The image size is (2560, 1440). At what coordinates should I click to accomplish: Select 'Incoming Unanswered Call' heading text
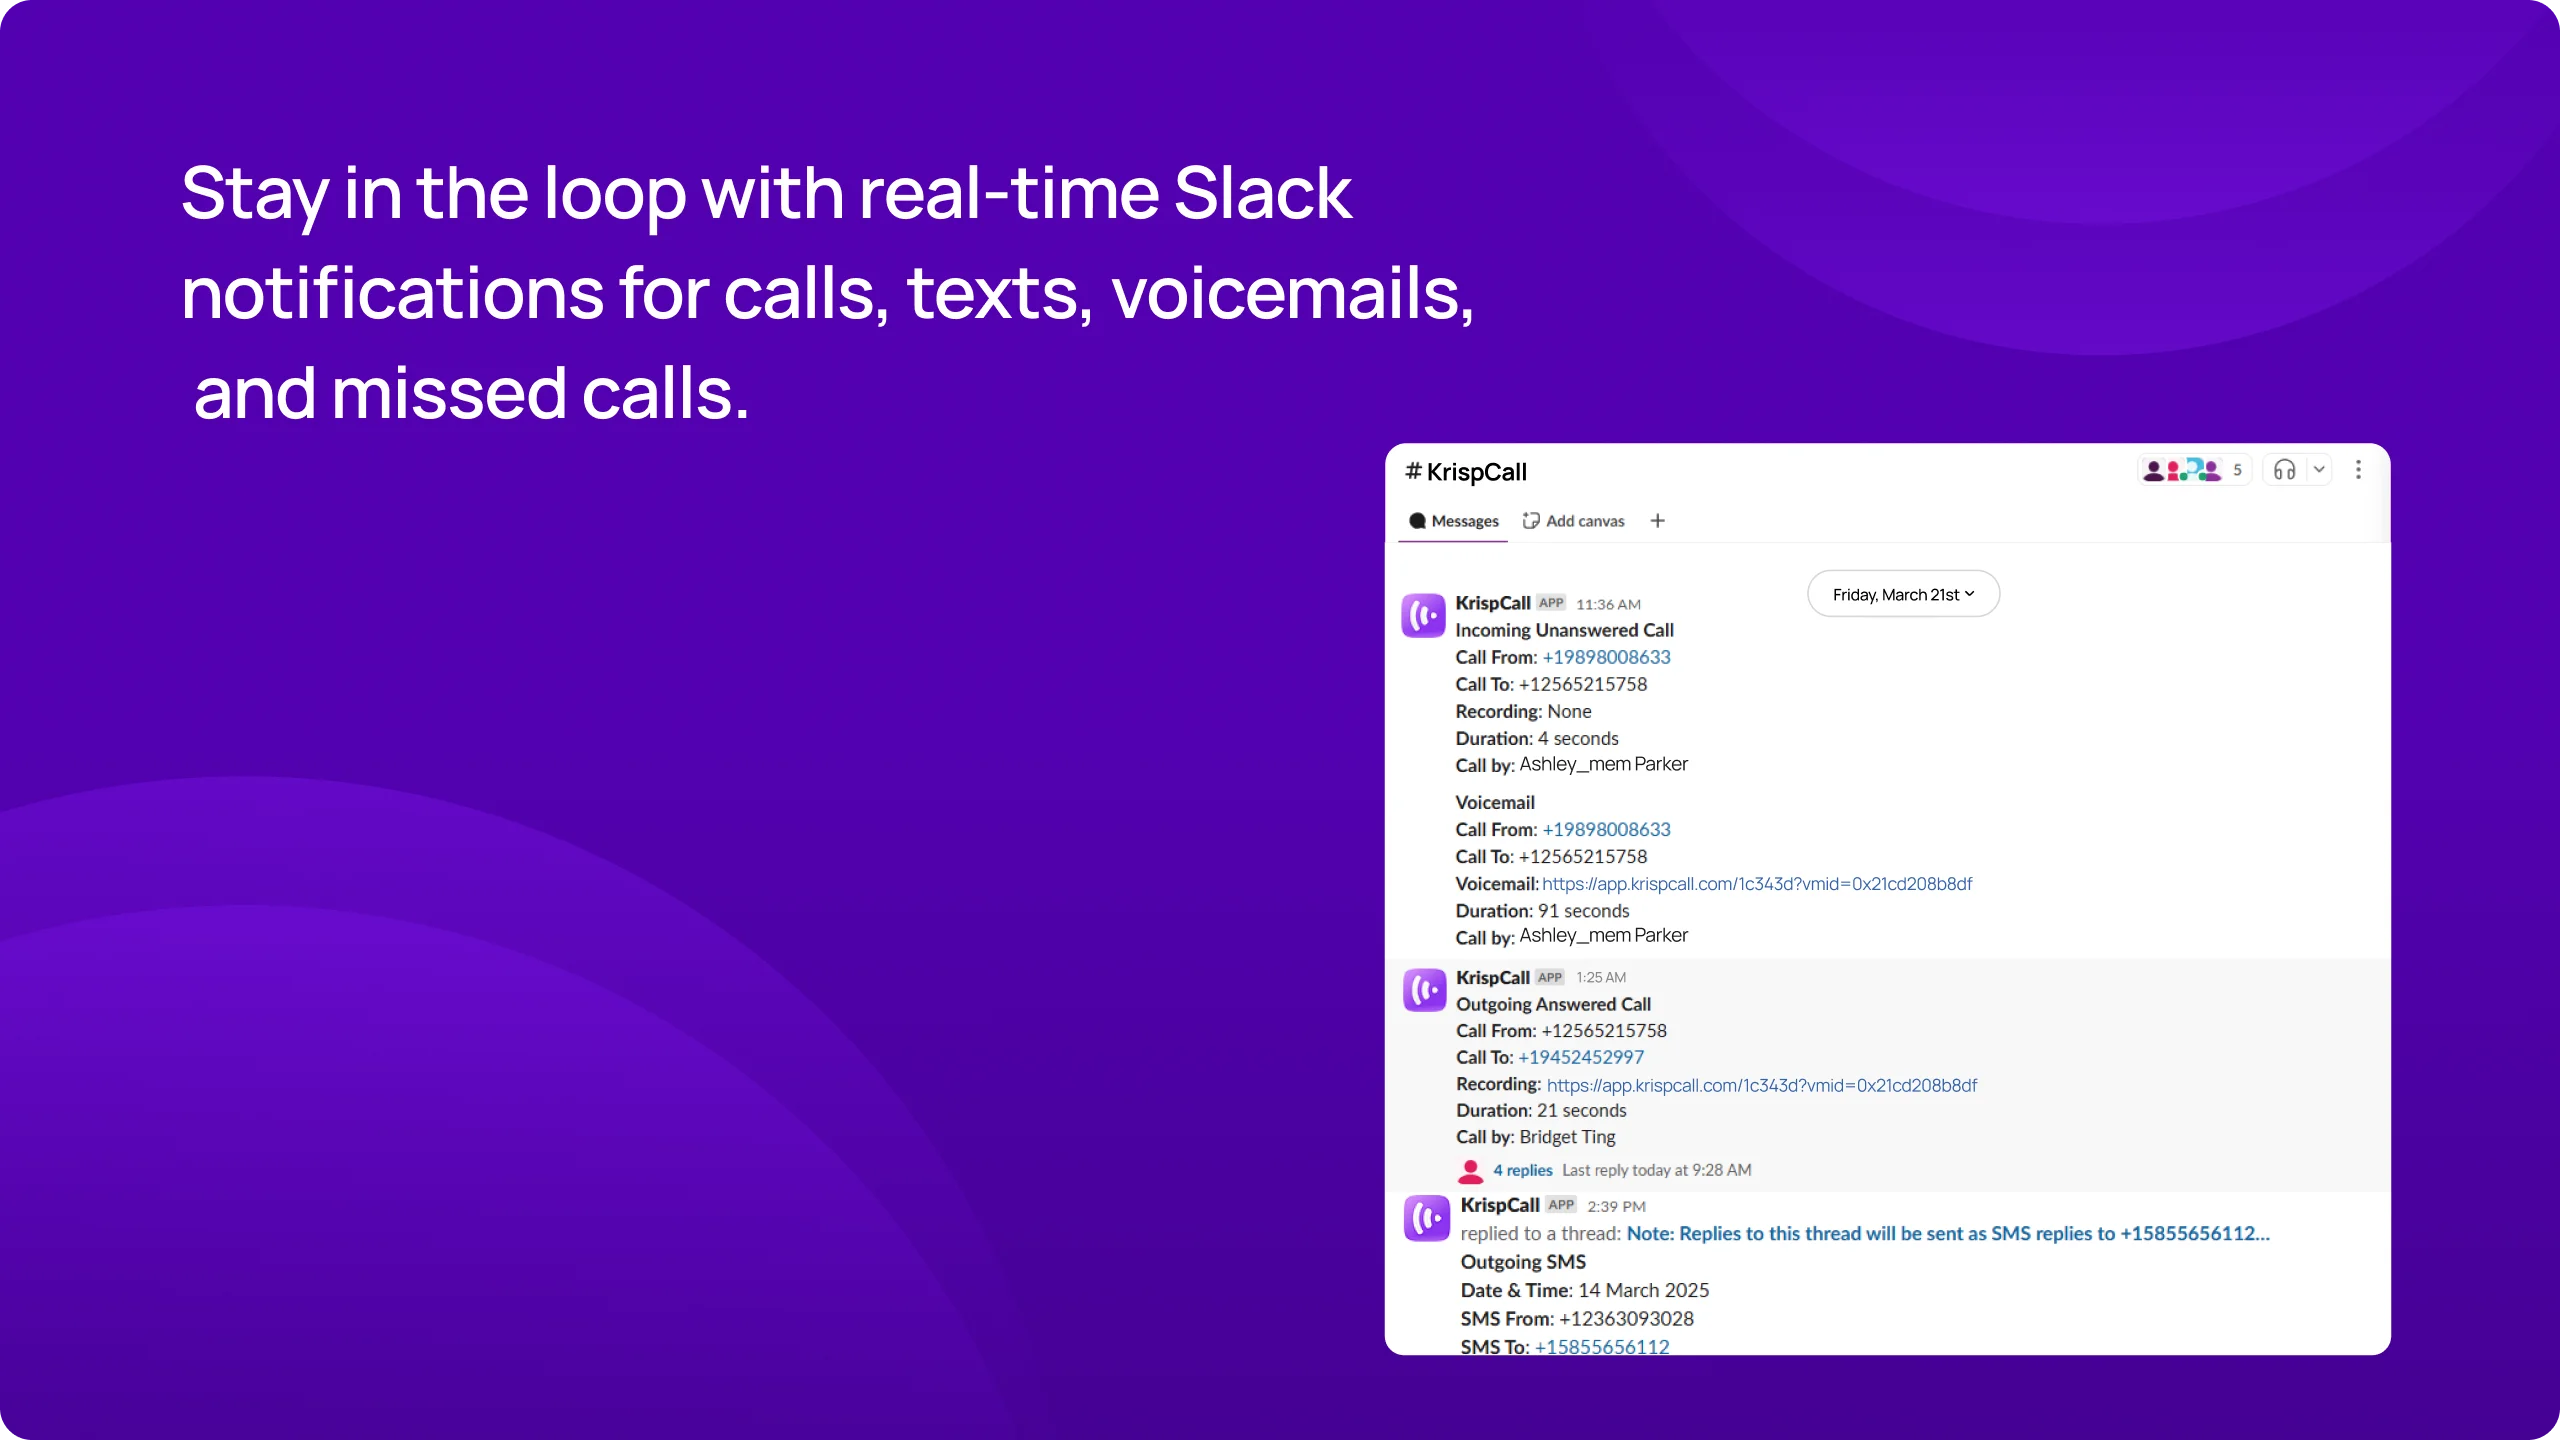pos(1564,630)
